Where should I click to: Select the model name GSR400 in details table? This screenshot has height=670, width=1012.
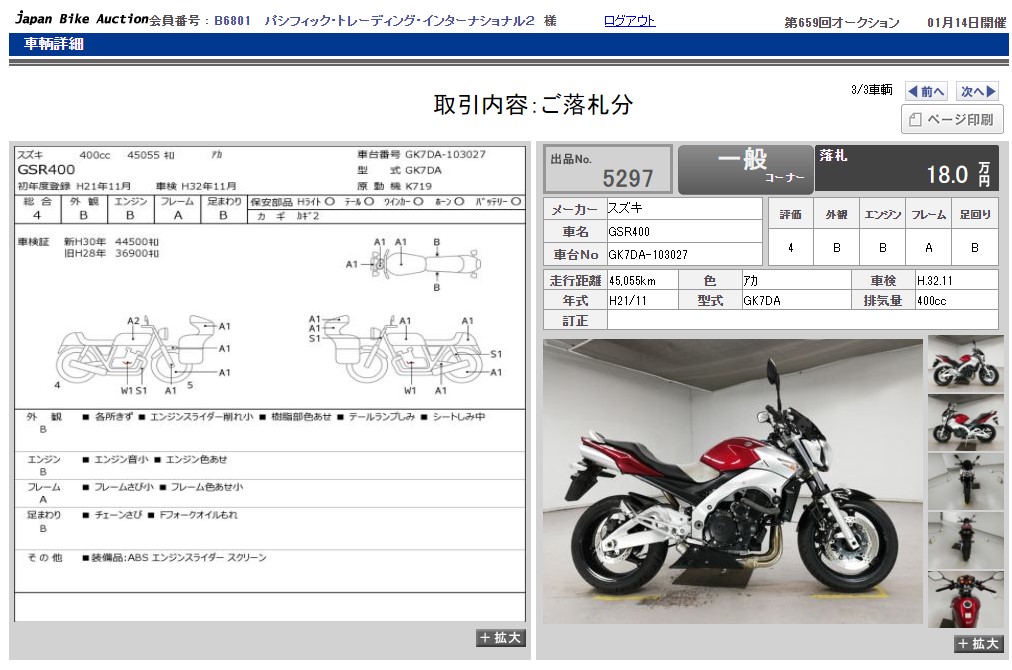click(629, 232)
